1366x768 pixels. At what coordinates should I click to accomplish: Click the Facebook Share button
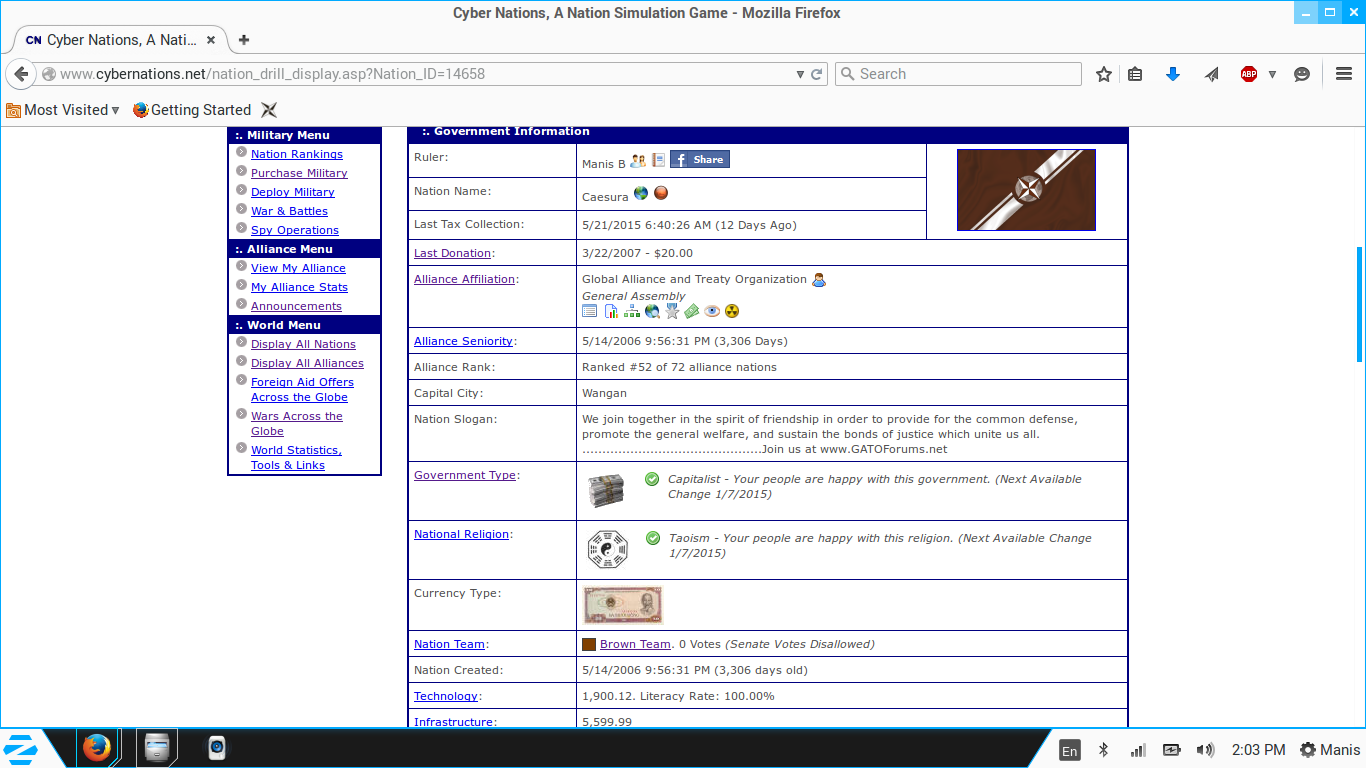coord(700,160)
